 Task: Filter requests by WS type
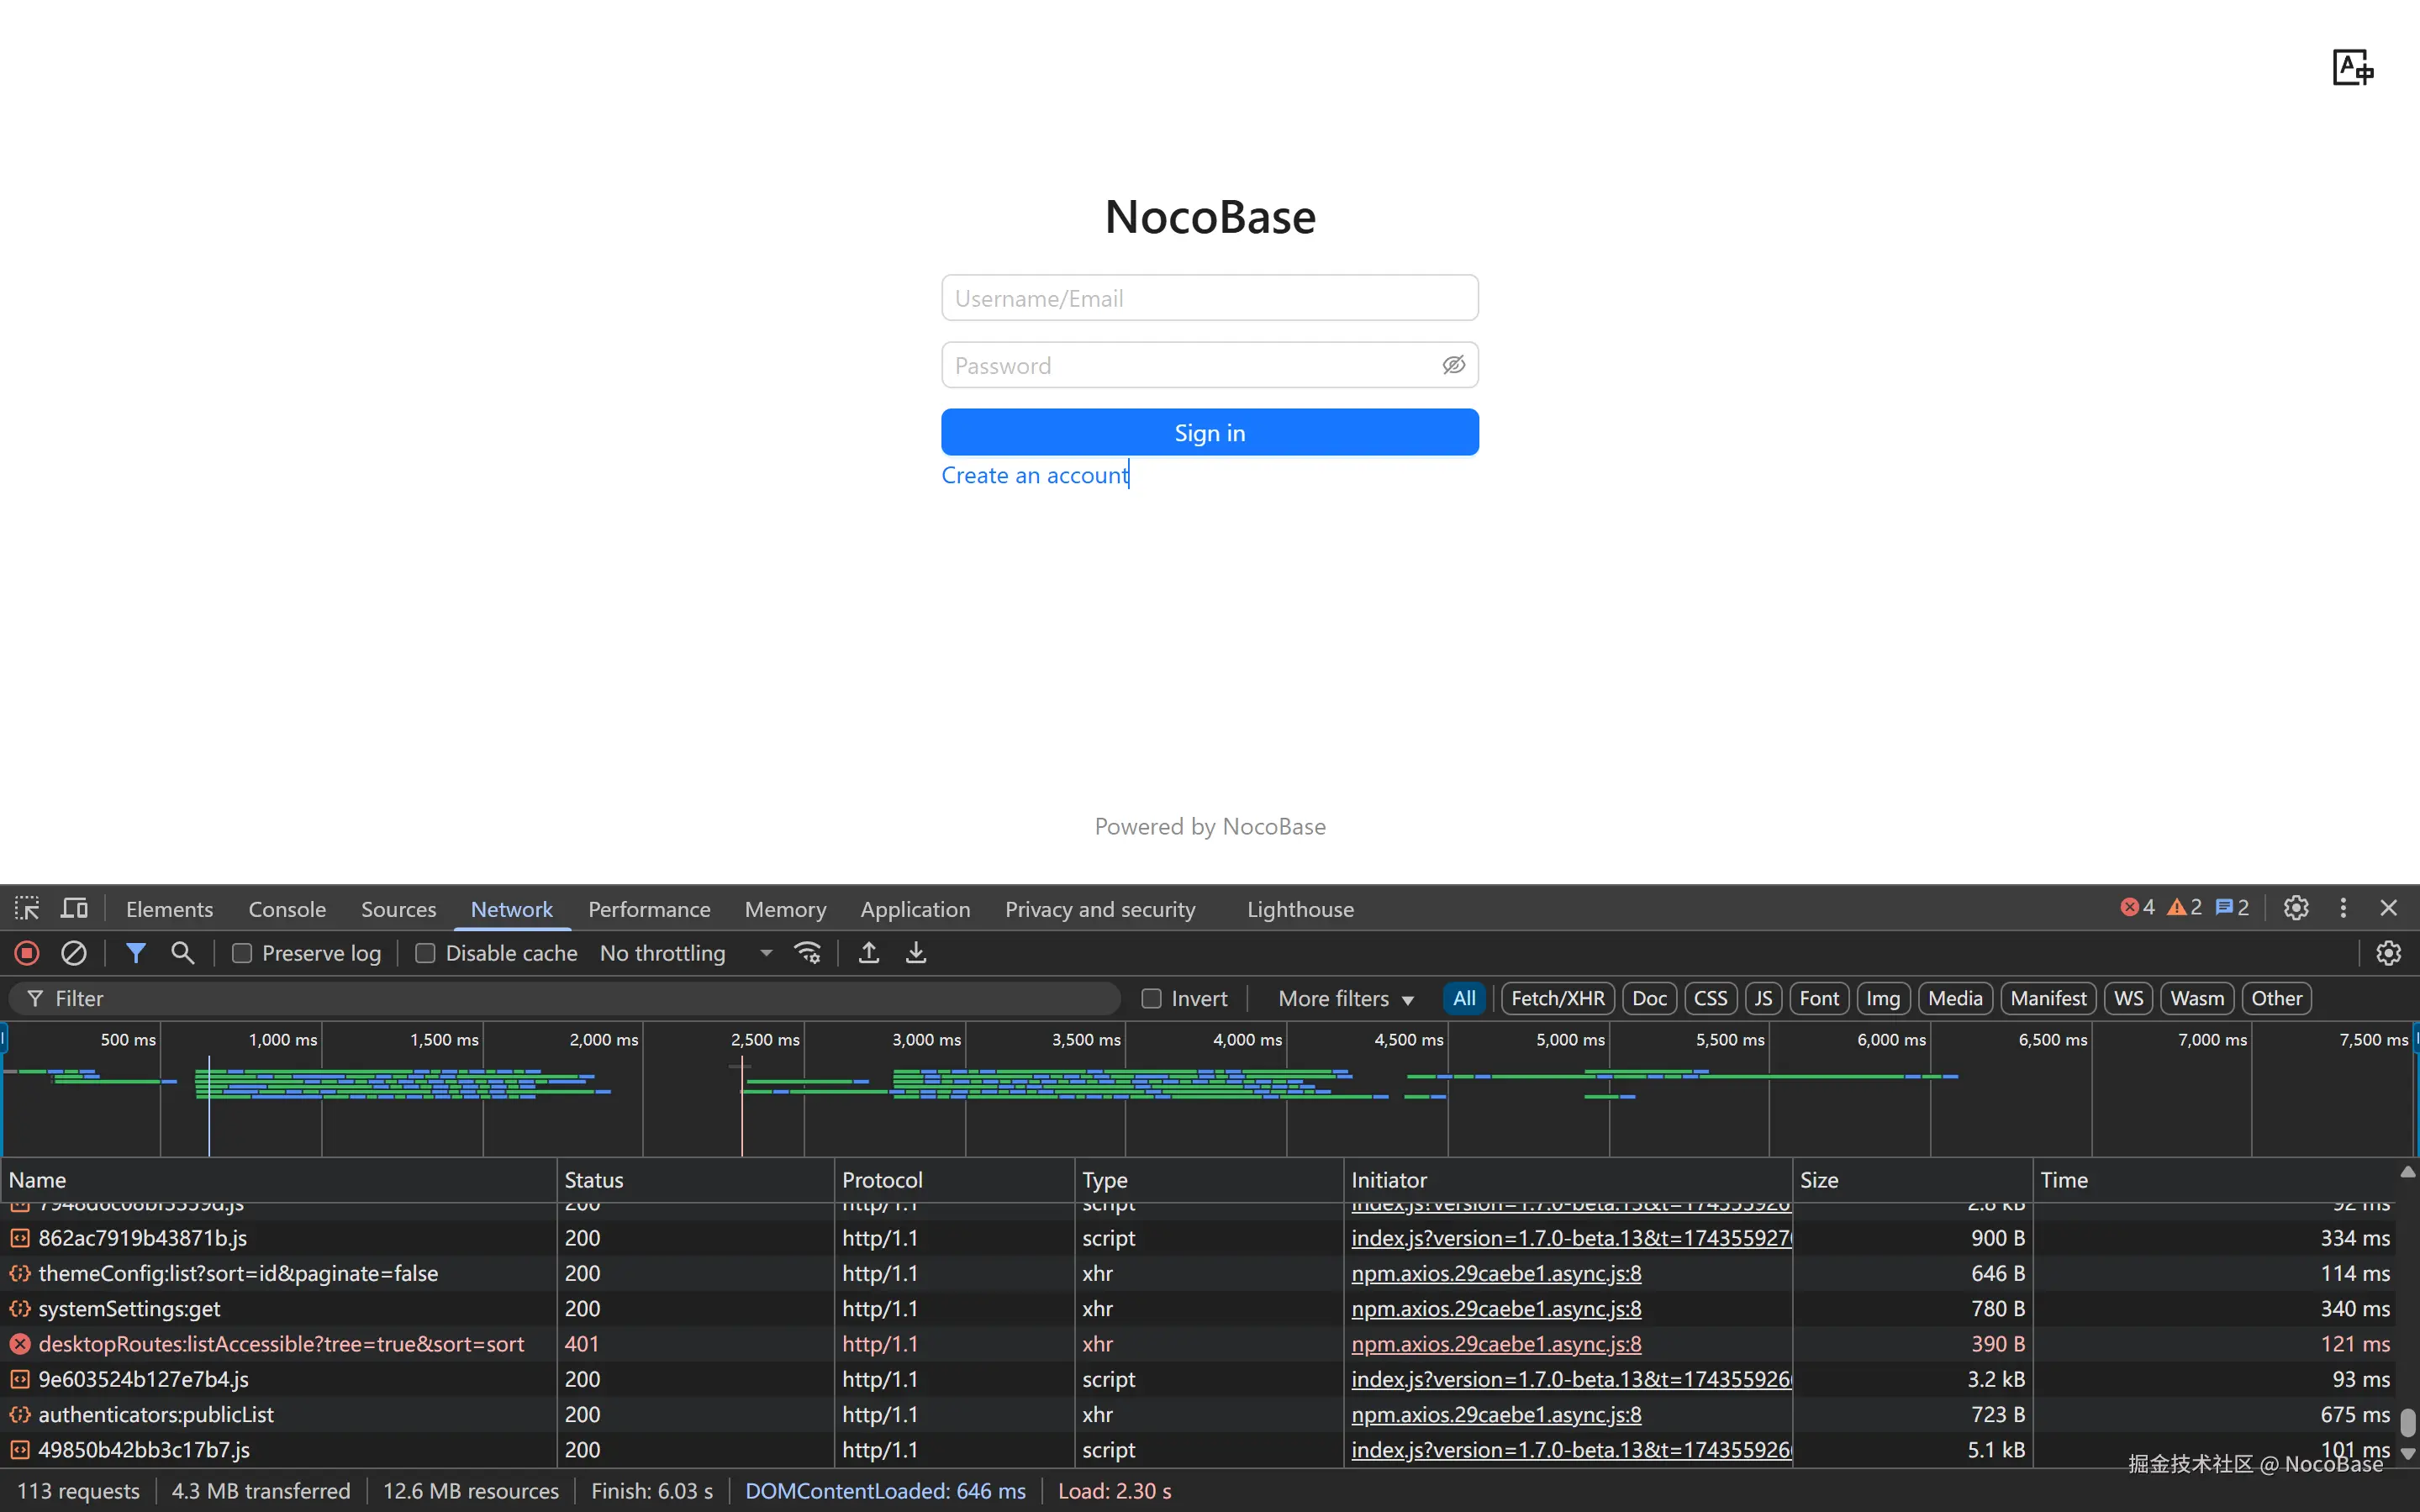coord(2128,998)
